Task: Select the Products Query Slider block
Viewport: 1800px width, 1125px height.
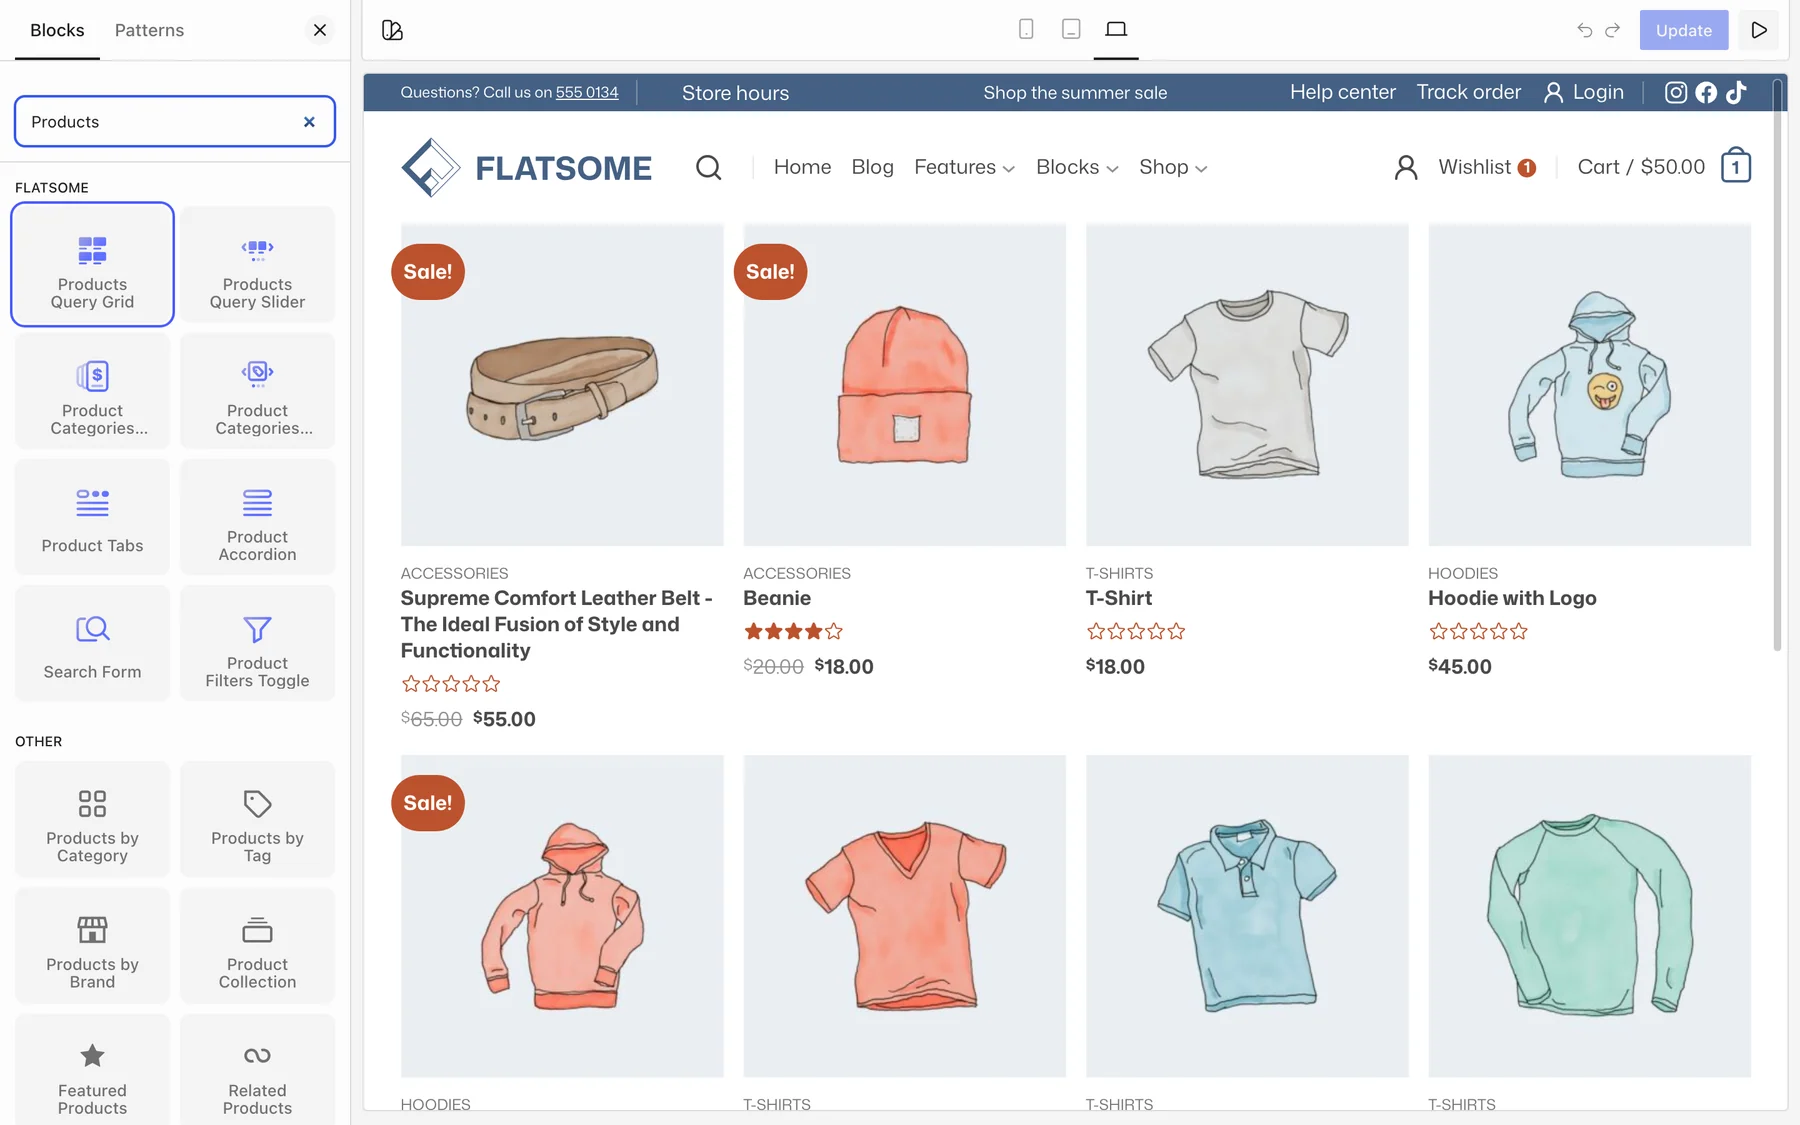Action: tap(257, 265)
